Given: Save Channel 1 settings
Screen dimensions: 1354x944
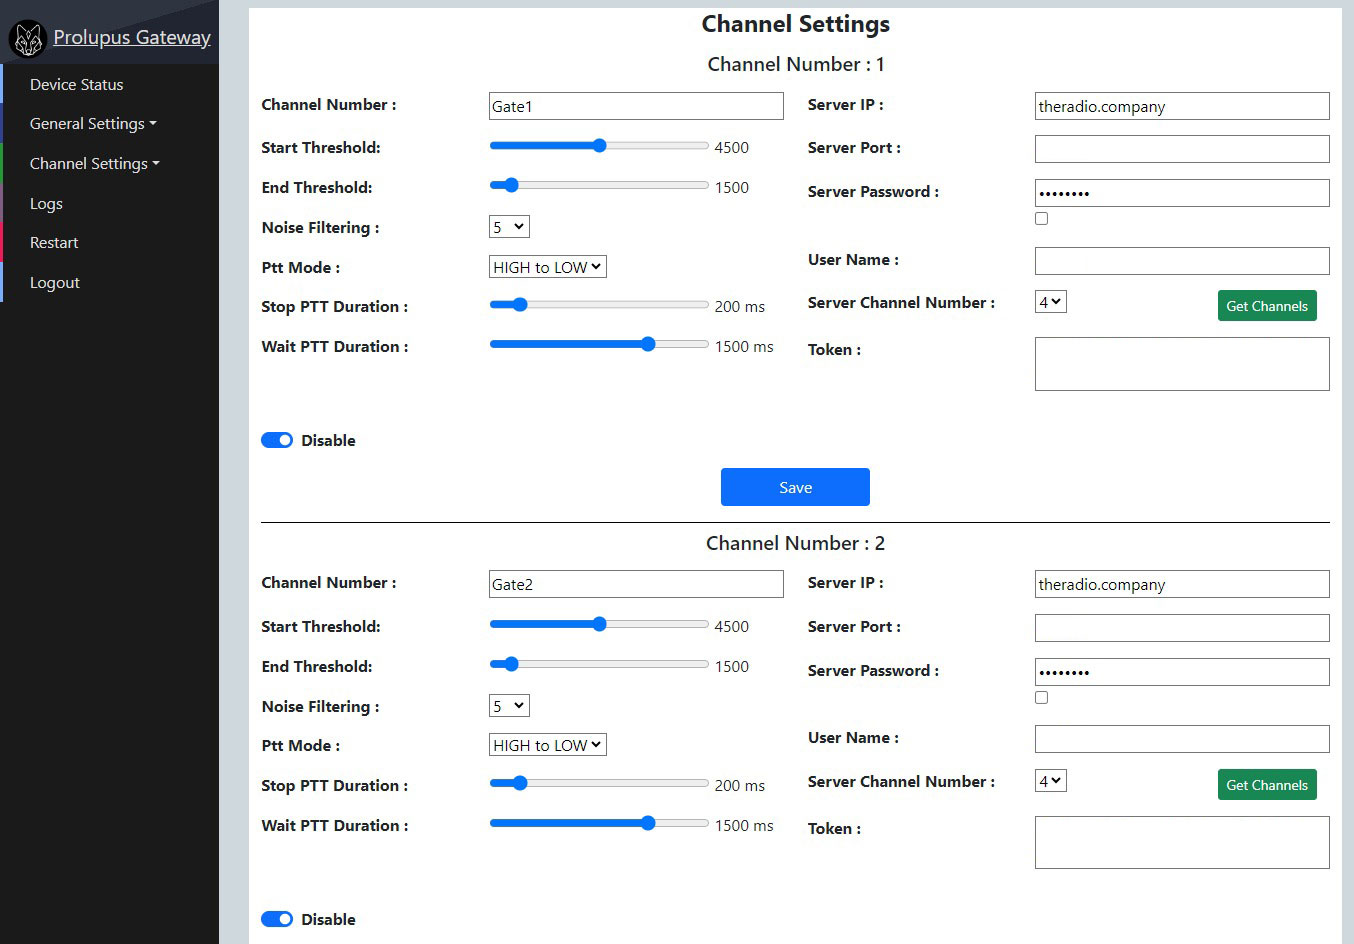Looking at the screenshot, I should coord(795,487).
